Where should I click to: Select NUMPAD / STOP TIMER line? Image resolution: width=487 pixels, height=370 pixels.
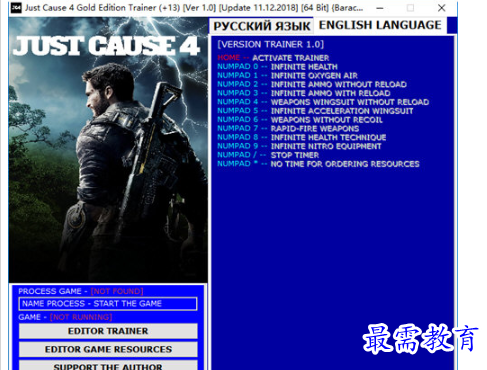[x=268, y=155]
